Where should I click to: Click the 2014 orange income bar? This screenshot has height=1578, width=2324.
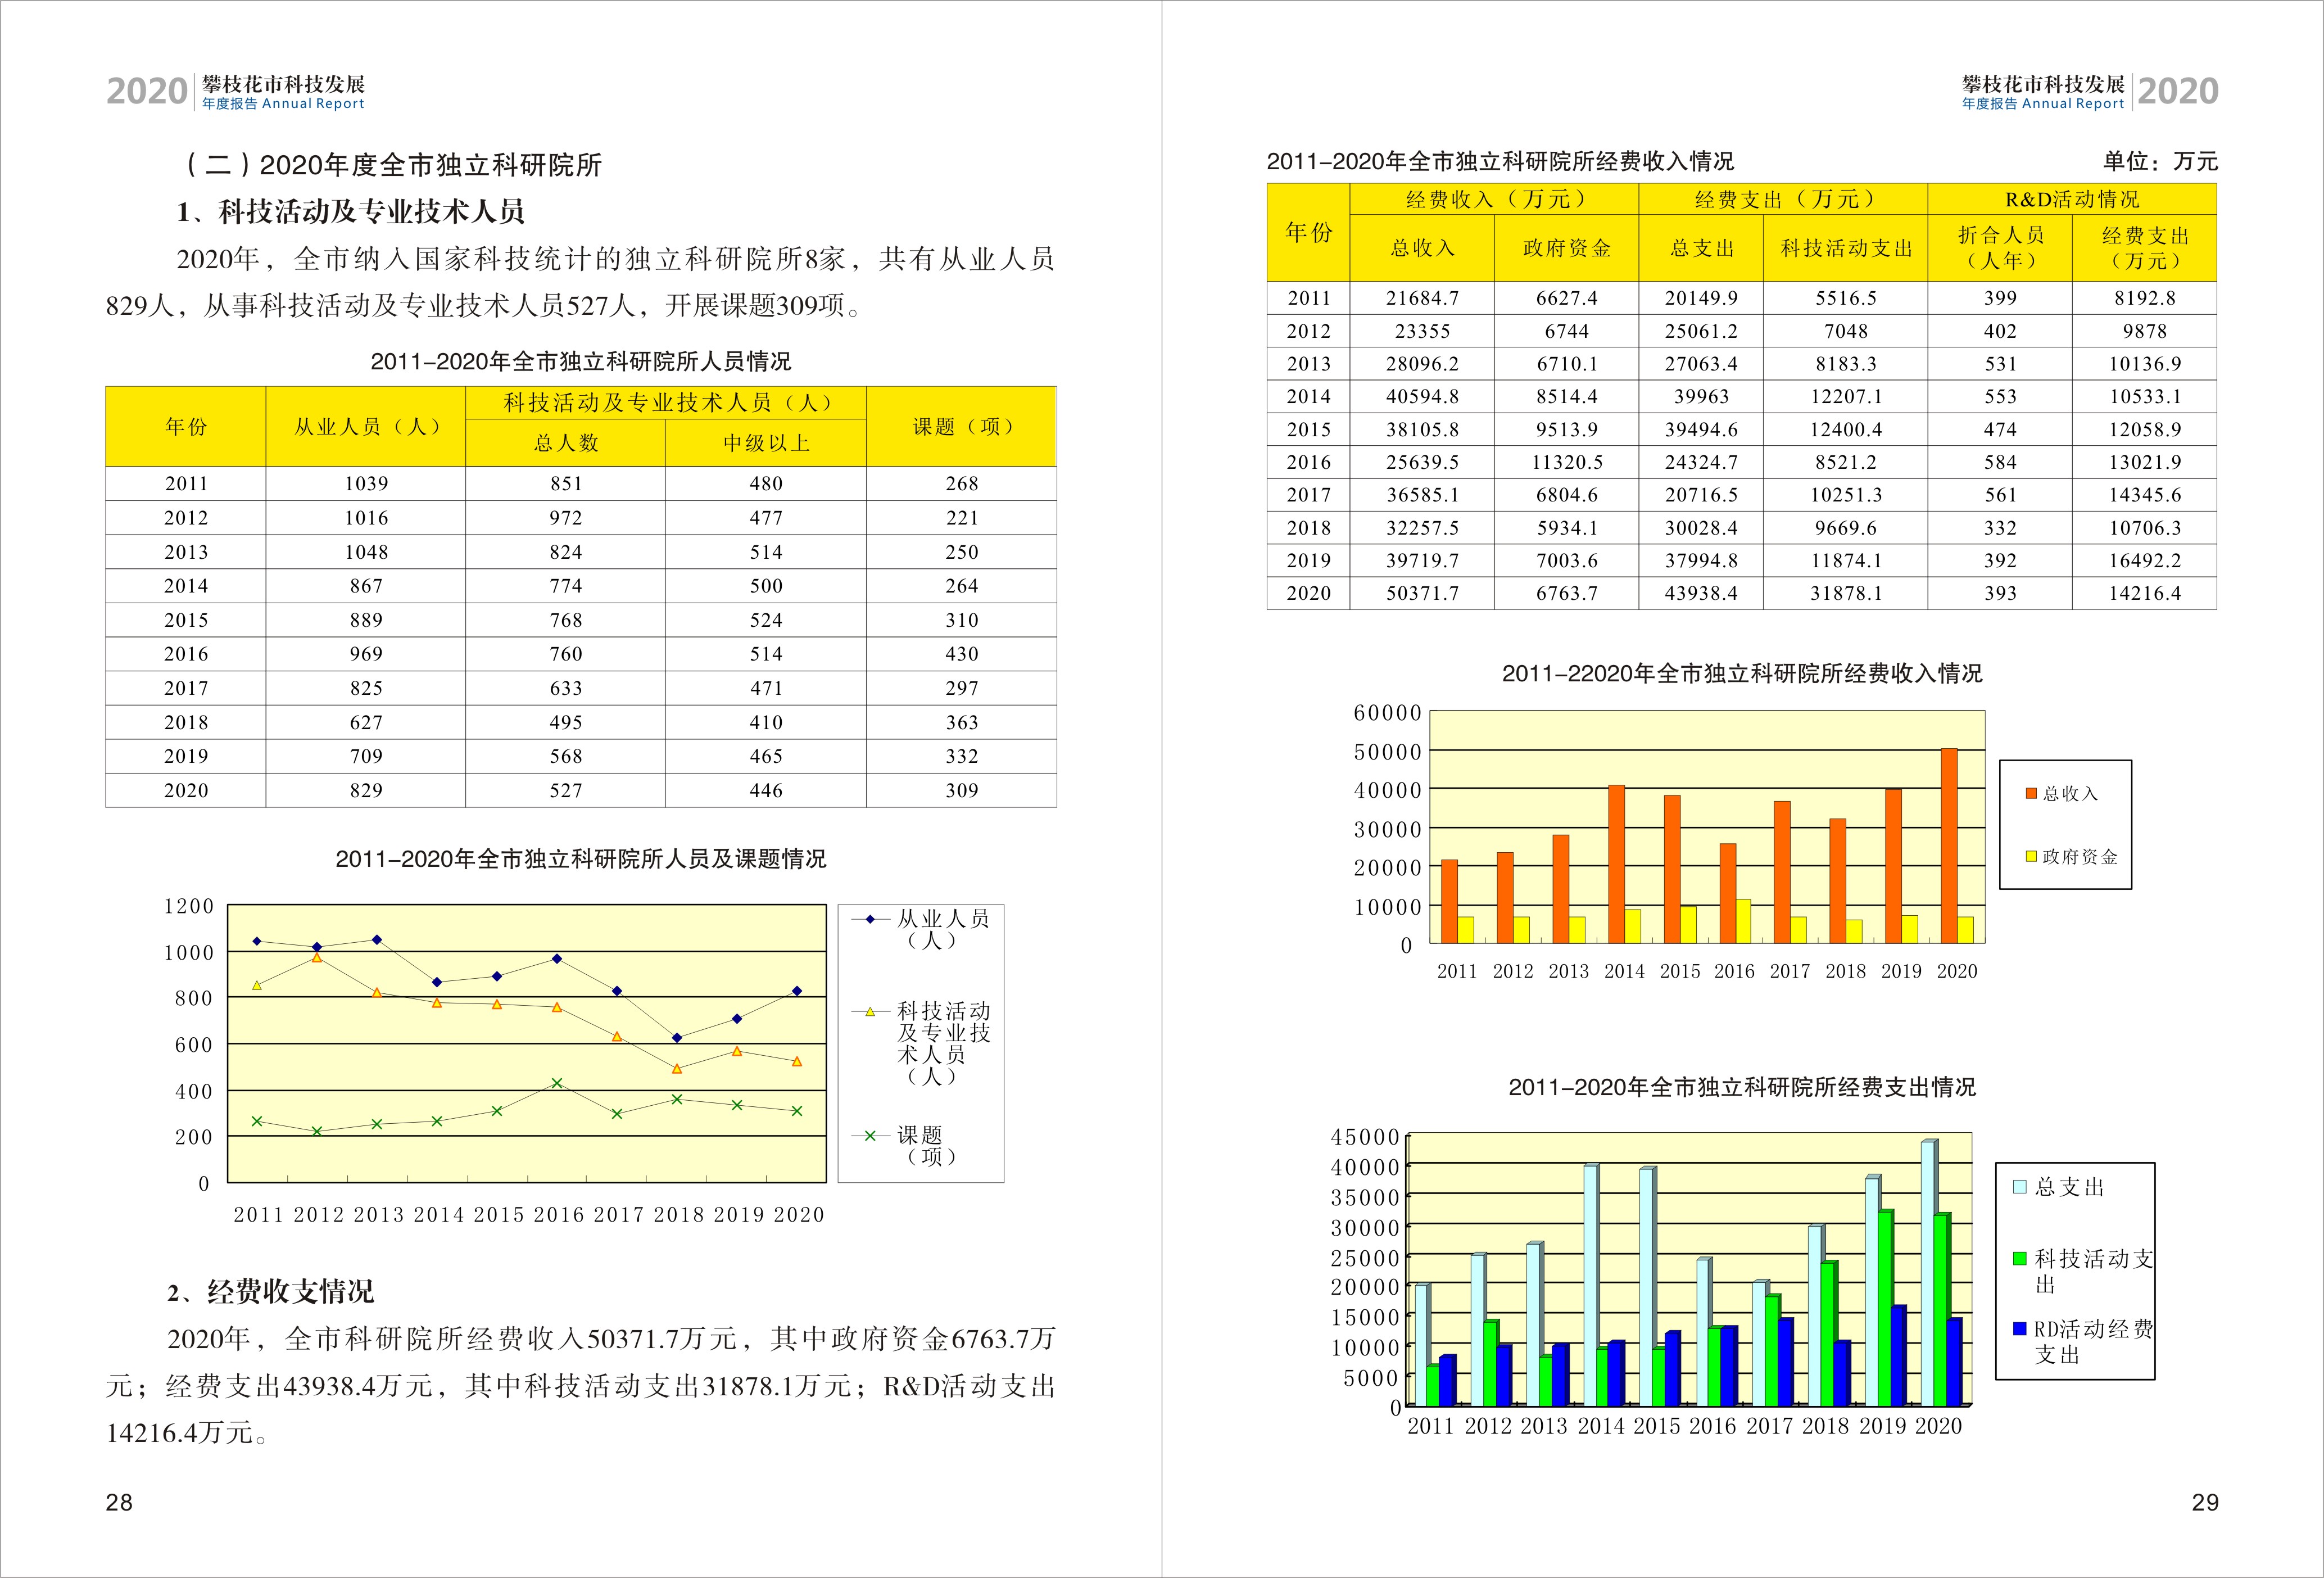pyautogui.click(x=1616, y=863)
